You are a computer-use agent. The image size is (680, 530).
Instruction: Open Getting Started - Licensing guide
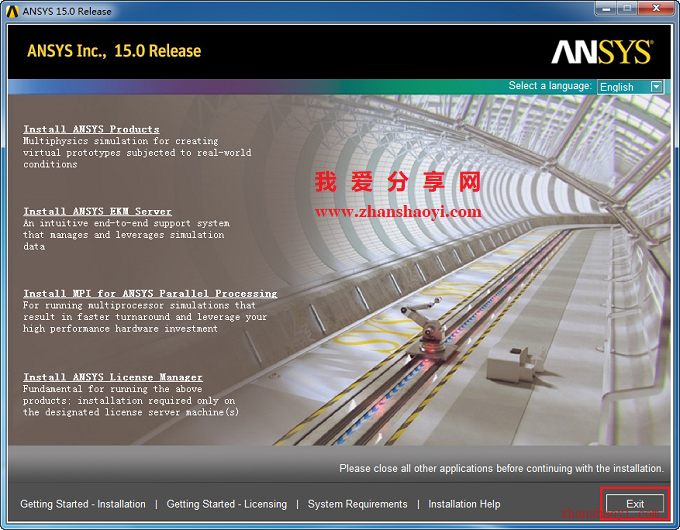(227, 504)
